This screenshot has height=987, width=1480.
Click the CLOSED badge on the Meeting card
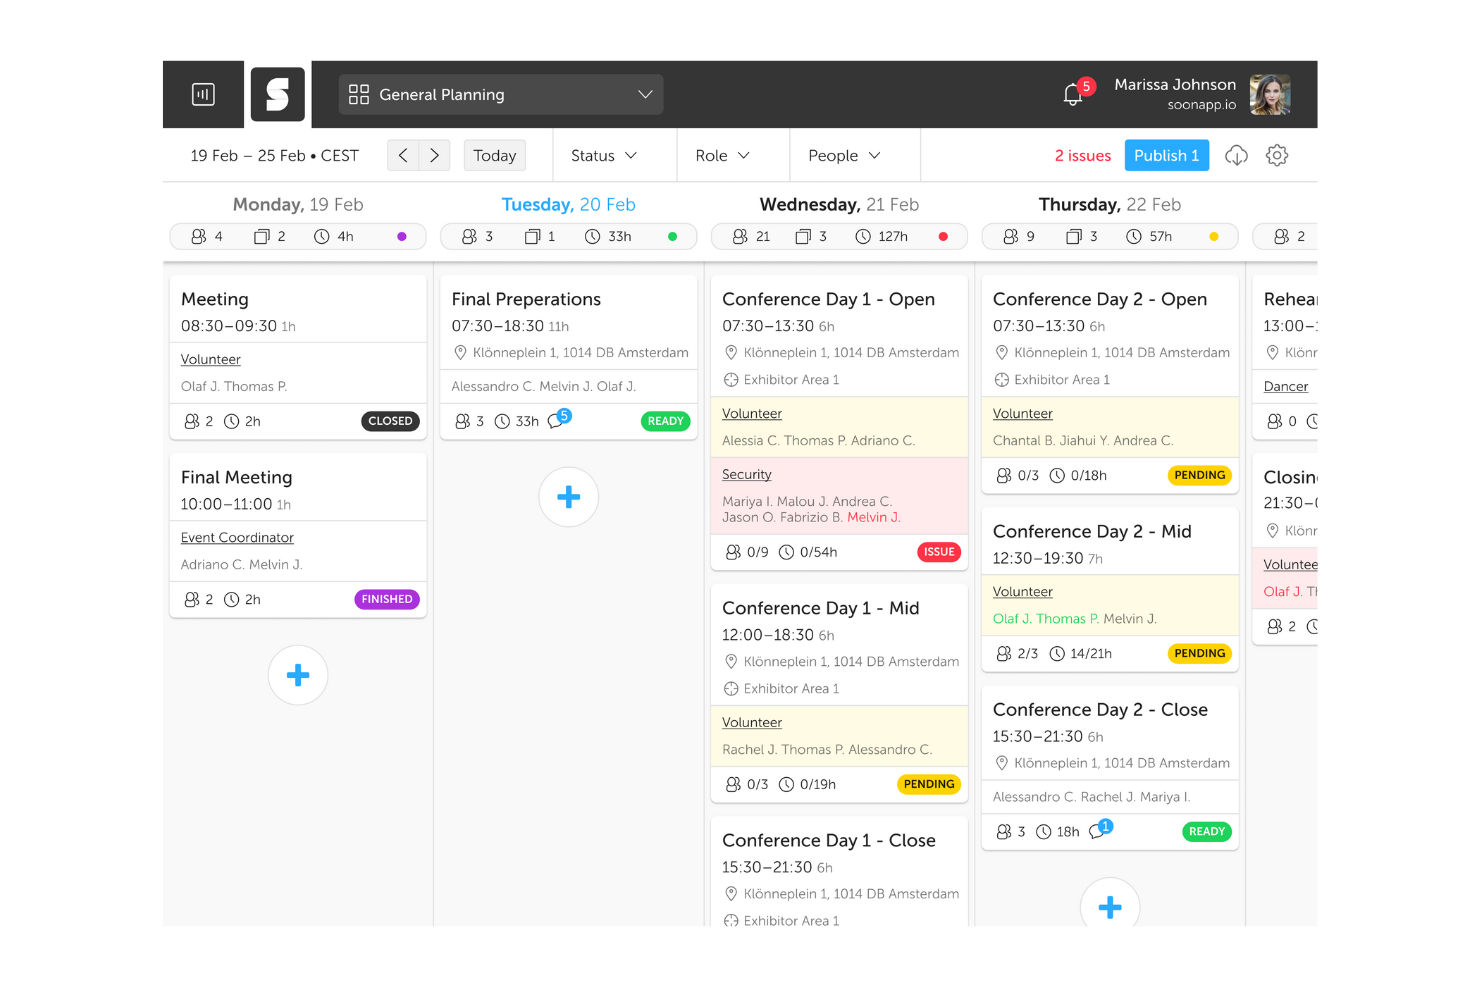(x=390, y=421)
